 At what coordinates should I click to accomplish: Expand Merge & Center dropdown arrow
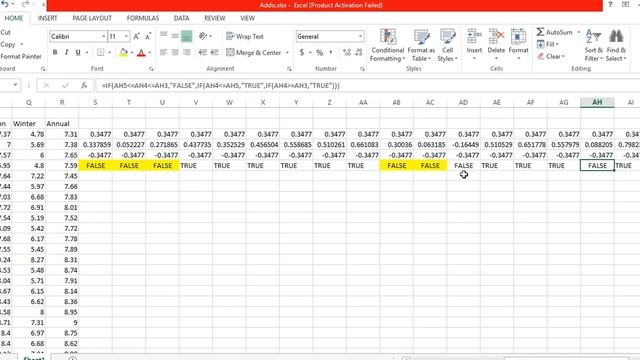(287, 53)
